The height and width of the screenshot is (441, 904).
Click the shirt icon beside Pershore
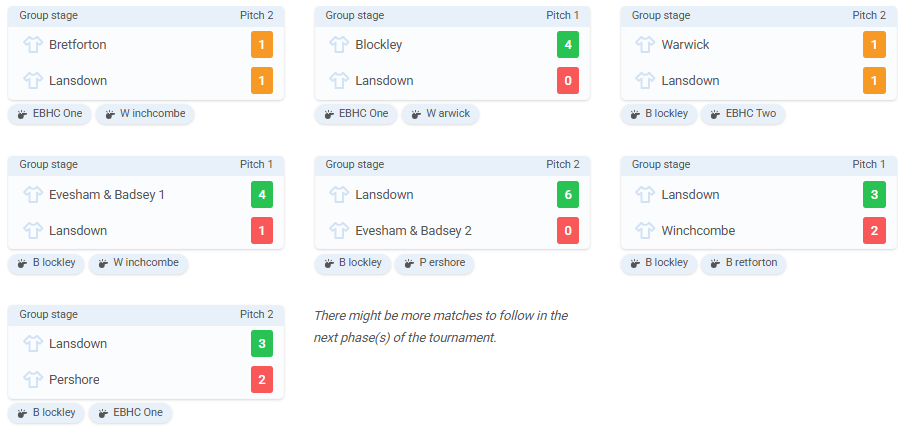(x=33, y=379)
